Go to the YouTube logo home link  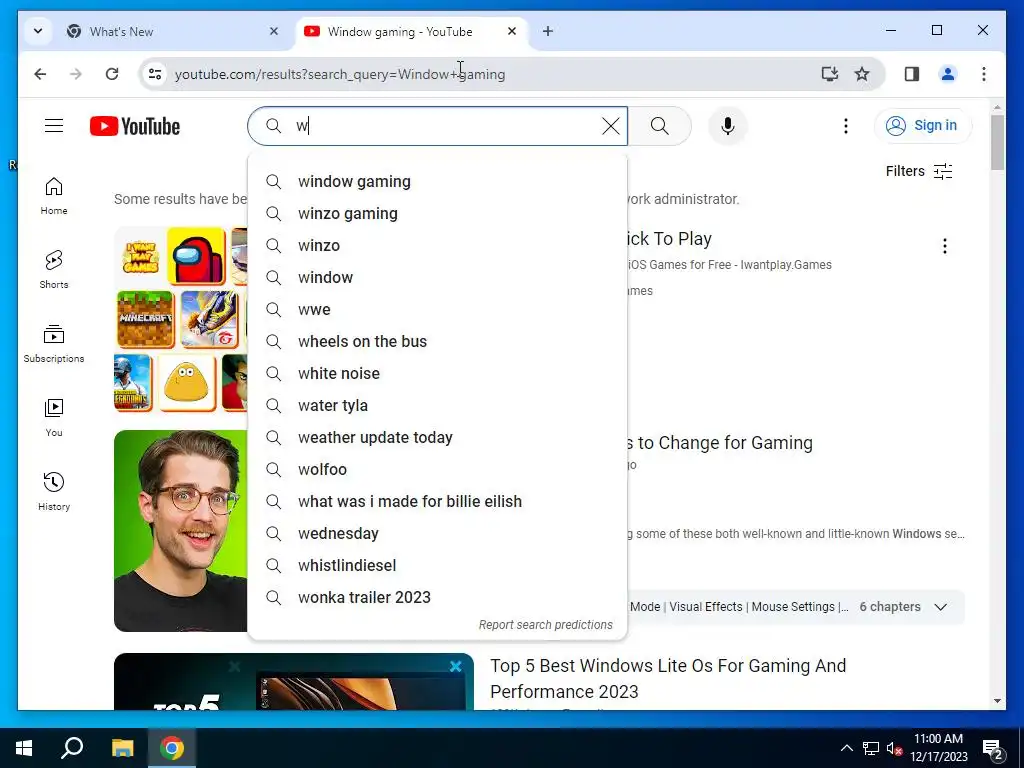(135, 126)
